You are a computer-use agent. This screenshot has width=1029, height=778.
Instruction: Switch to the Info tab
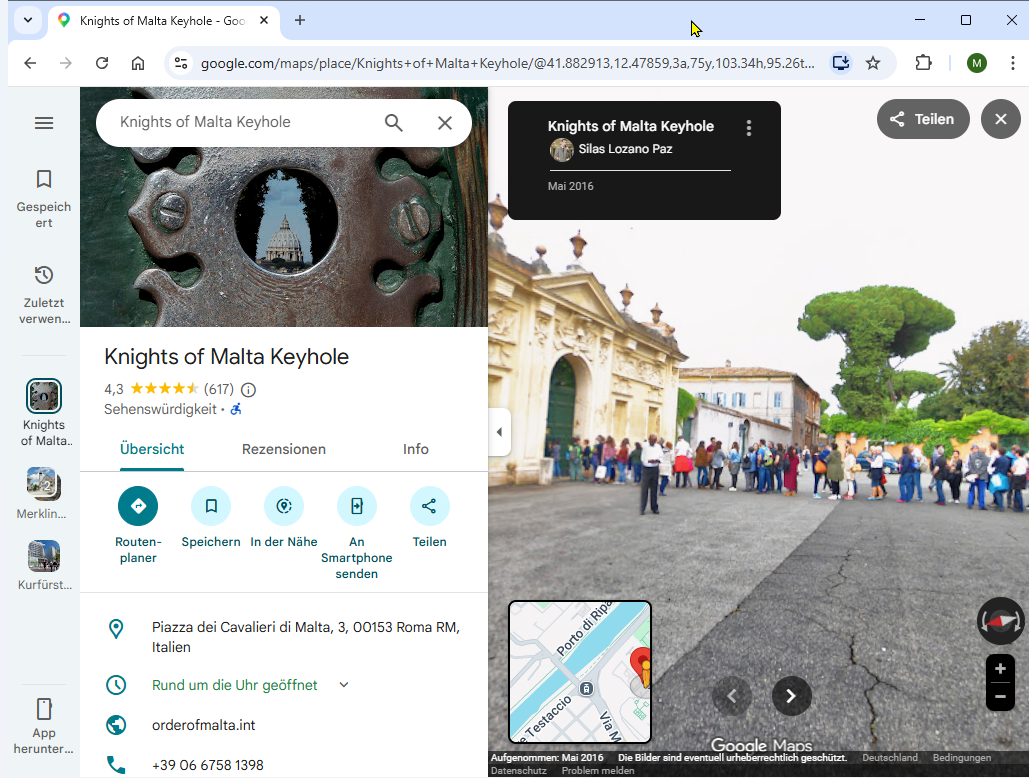pyautogui.click(x=416, y=449)
